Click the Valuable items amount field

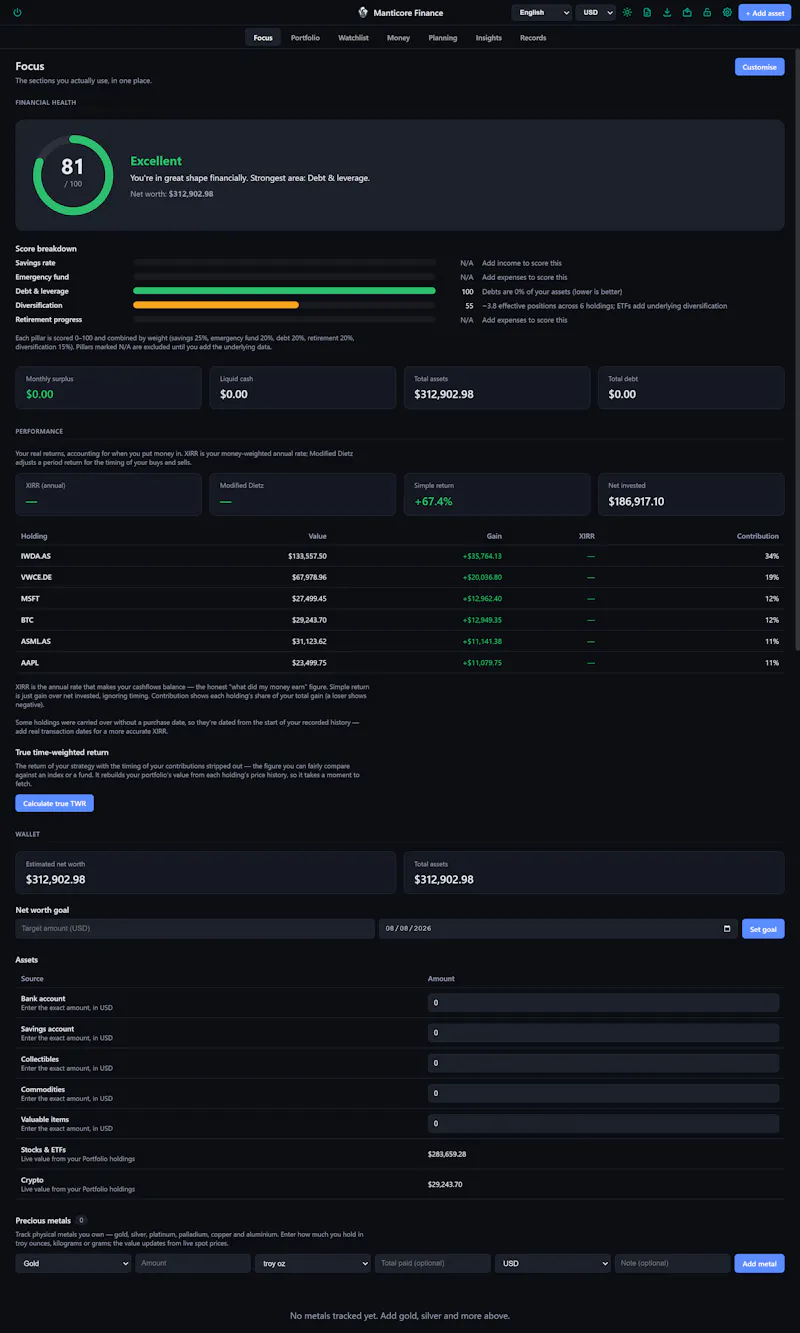(603, 1124)
